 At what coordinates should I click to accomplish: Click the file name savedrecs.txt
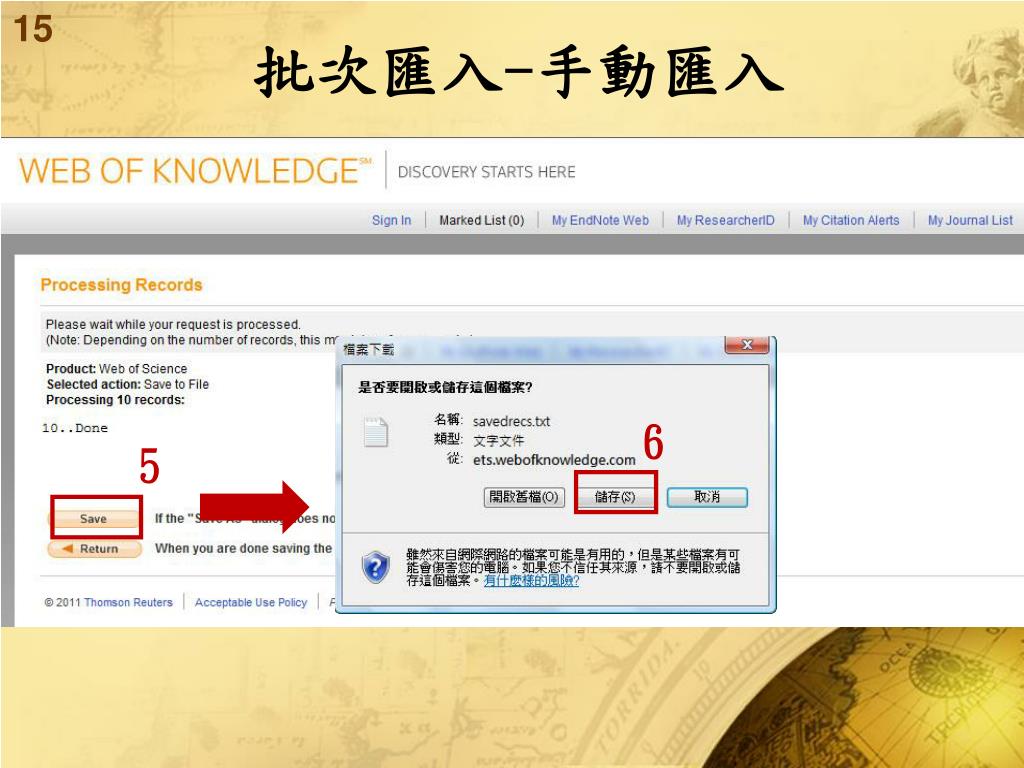click(511, 421)
